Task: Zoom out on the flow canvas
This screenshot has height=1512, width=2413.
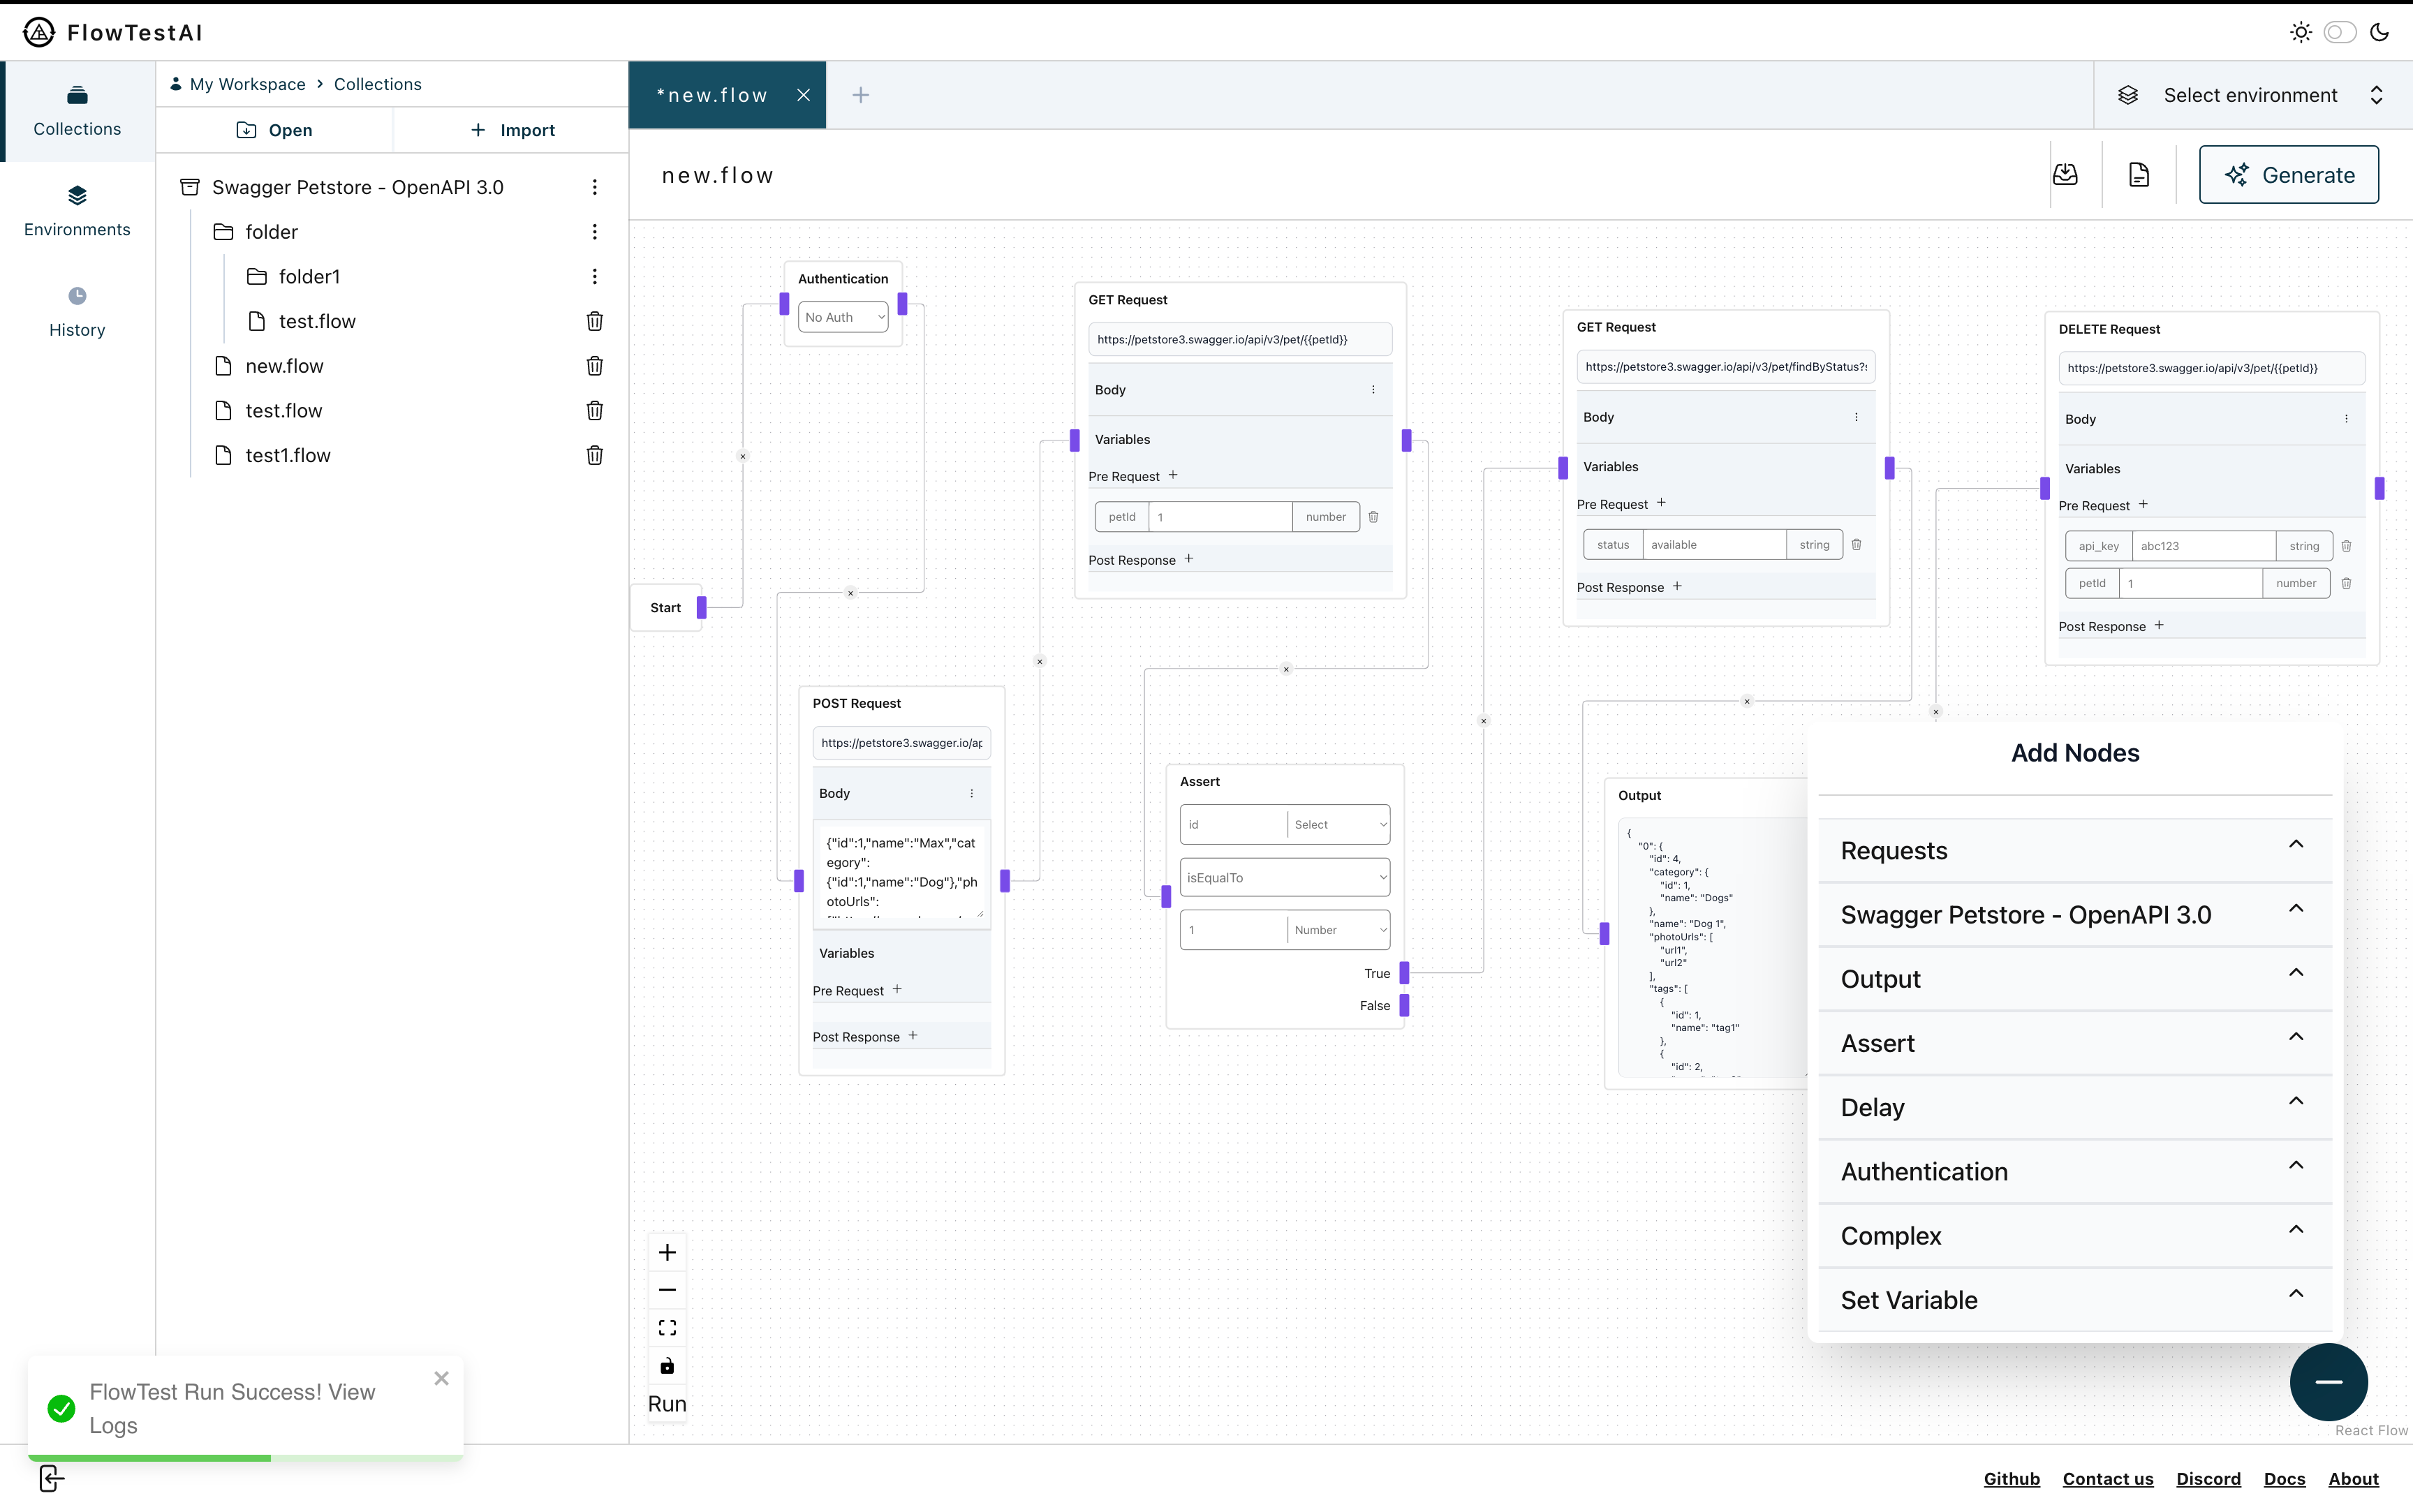Action: point(667,1290)
